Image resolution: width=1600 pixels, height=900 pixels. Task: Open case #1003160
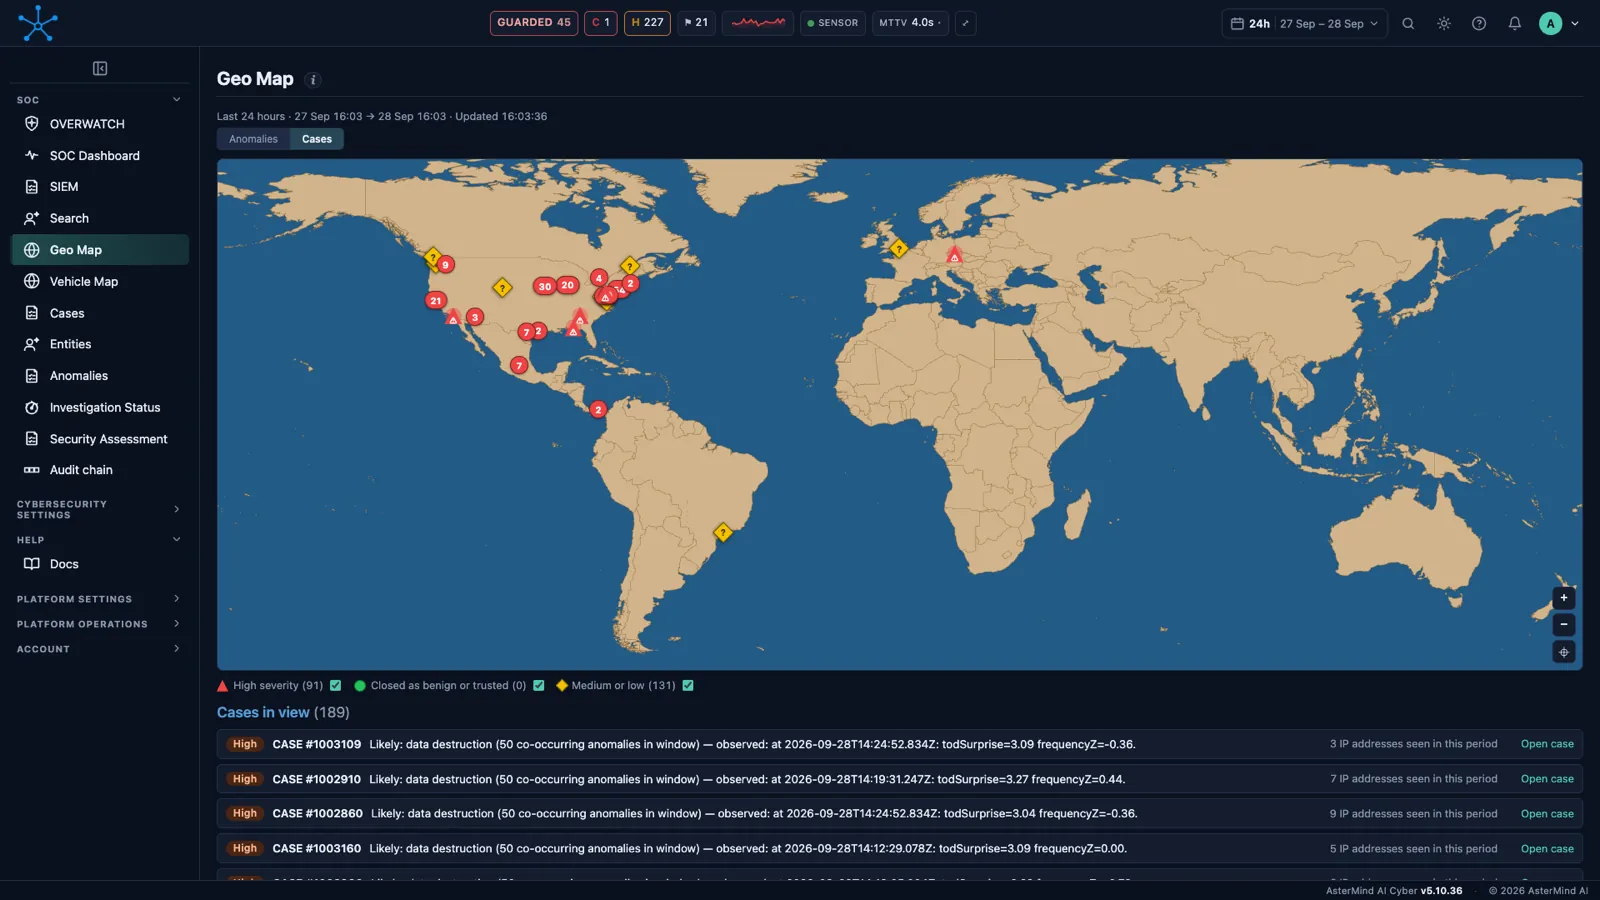coord(1547,849)
